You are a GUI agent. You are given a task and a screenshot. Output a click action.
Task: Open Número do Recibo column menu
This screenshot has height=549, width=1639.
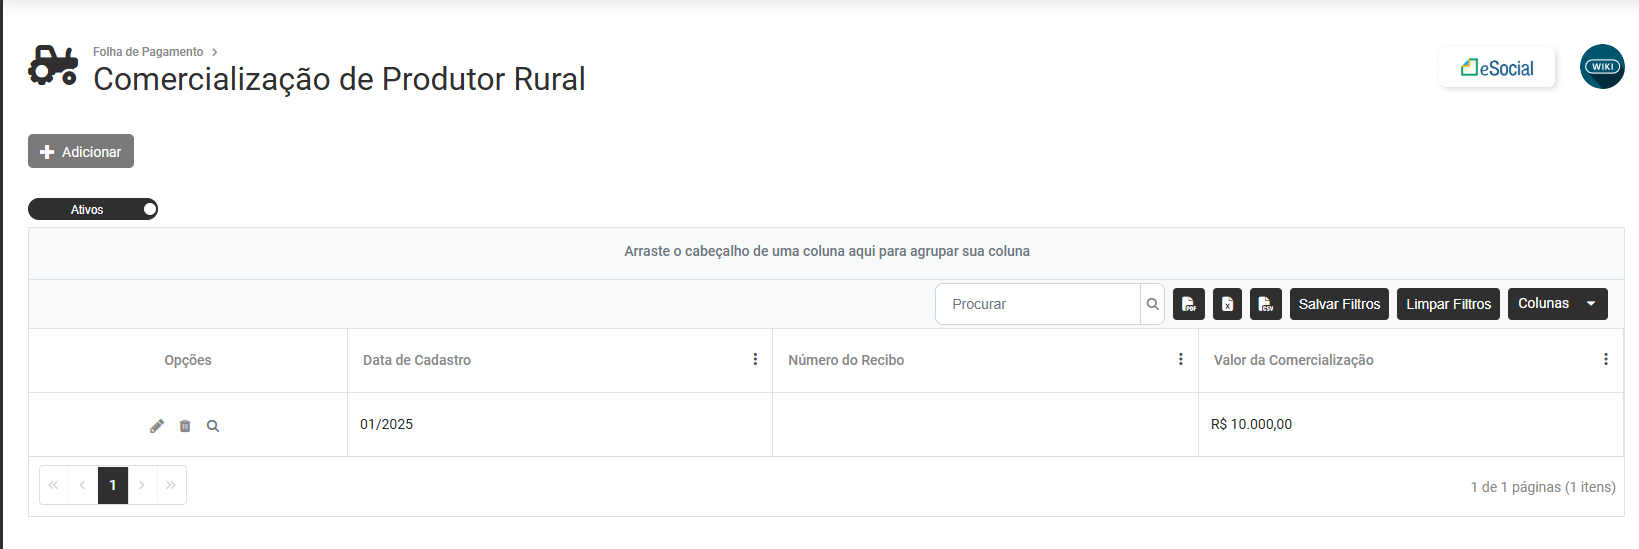1180,360
